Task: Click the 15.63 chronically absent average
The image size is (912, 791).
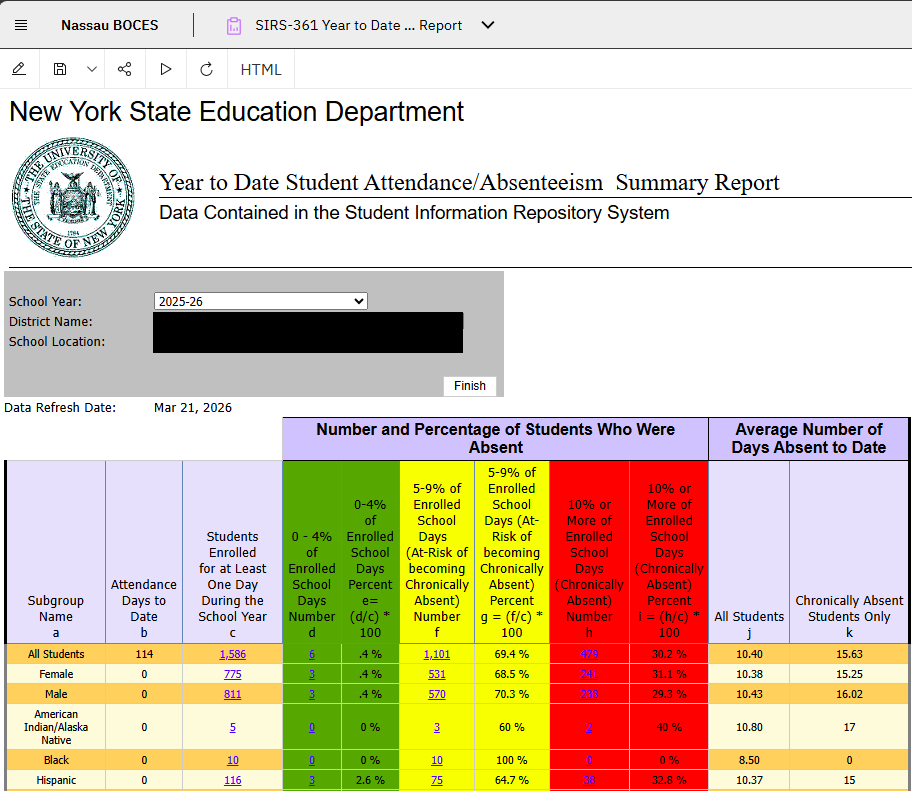Action: click(849, 654)
